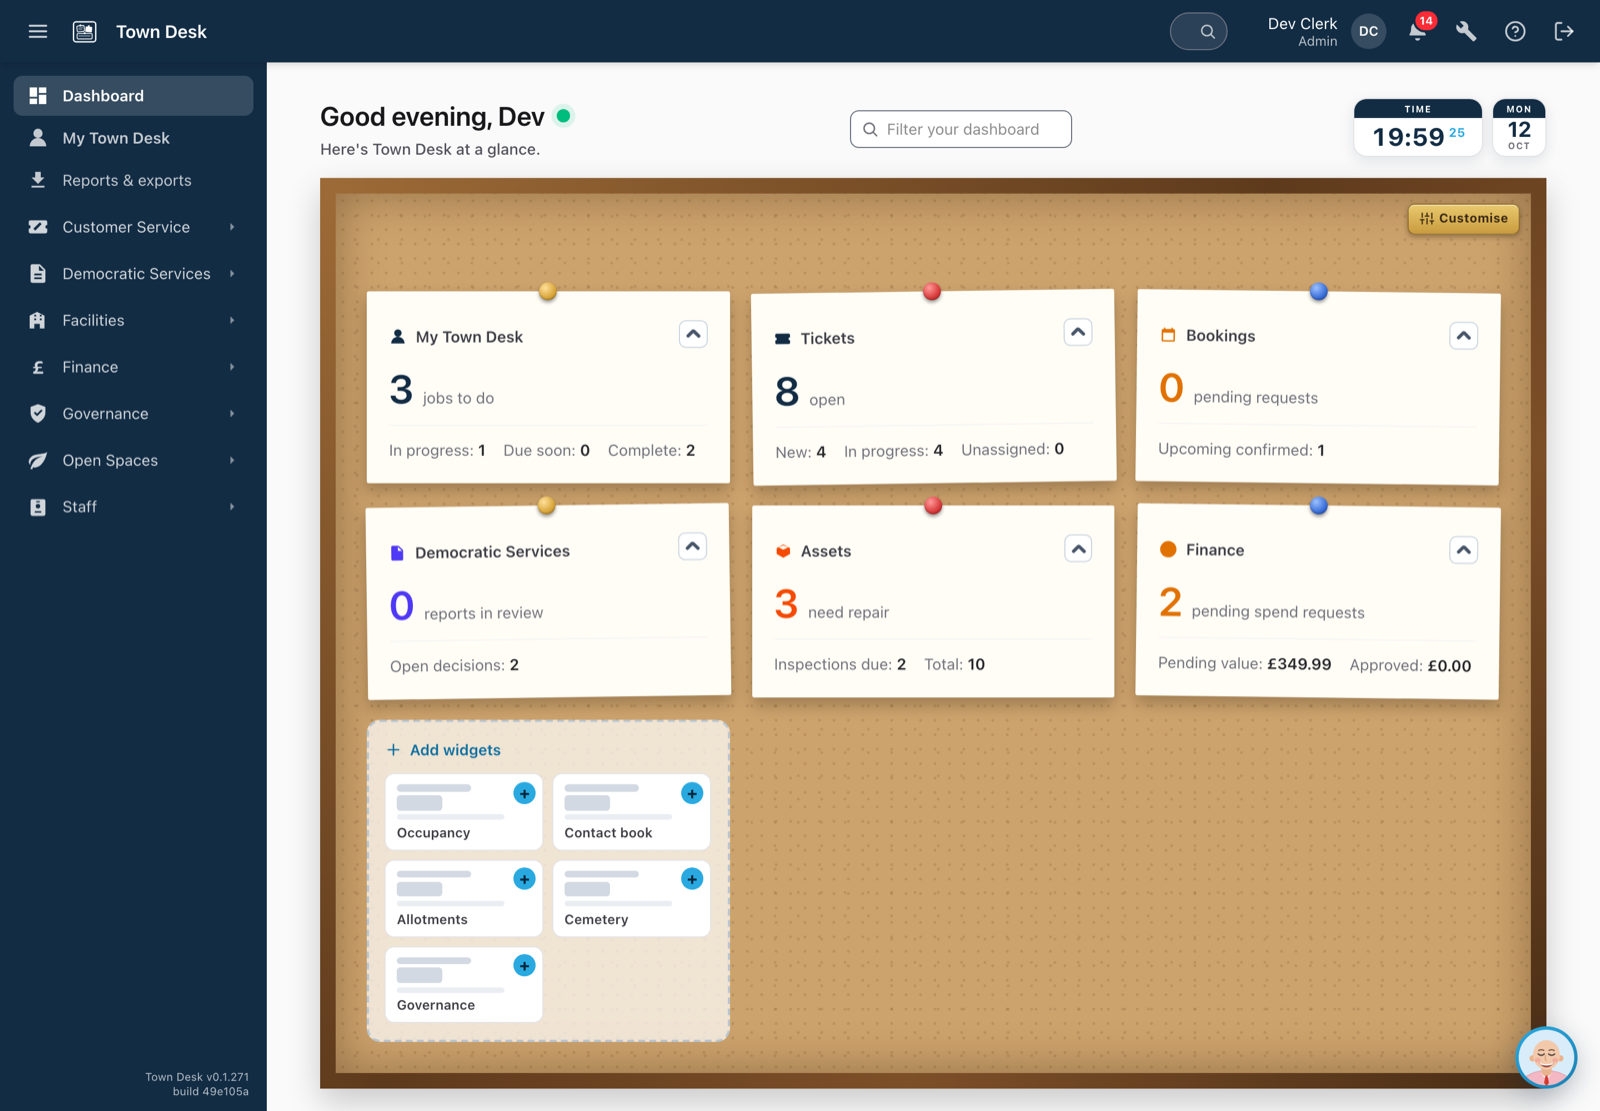Select Dashboard in the sidebar
Viewport: 1600px width, 1111px height.
[133, 96]
